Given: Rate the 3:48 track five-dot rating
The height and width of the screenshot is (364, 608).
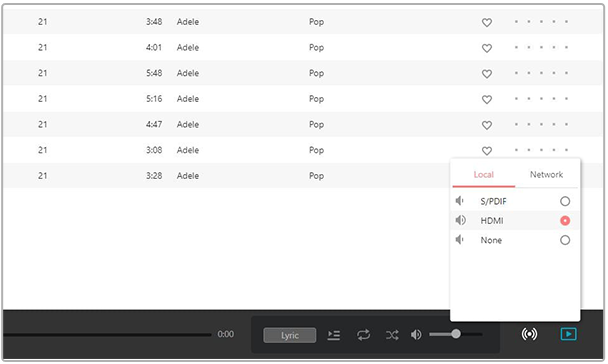Looking at the screenshot, I should tap(541, 22).
